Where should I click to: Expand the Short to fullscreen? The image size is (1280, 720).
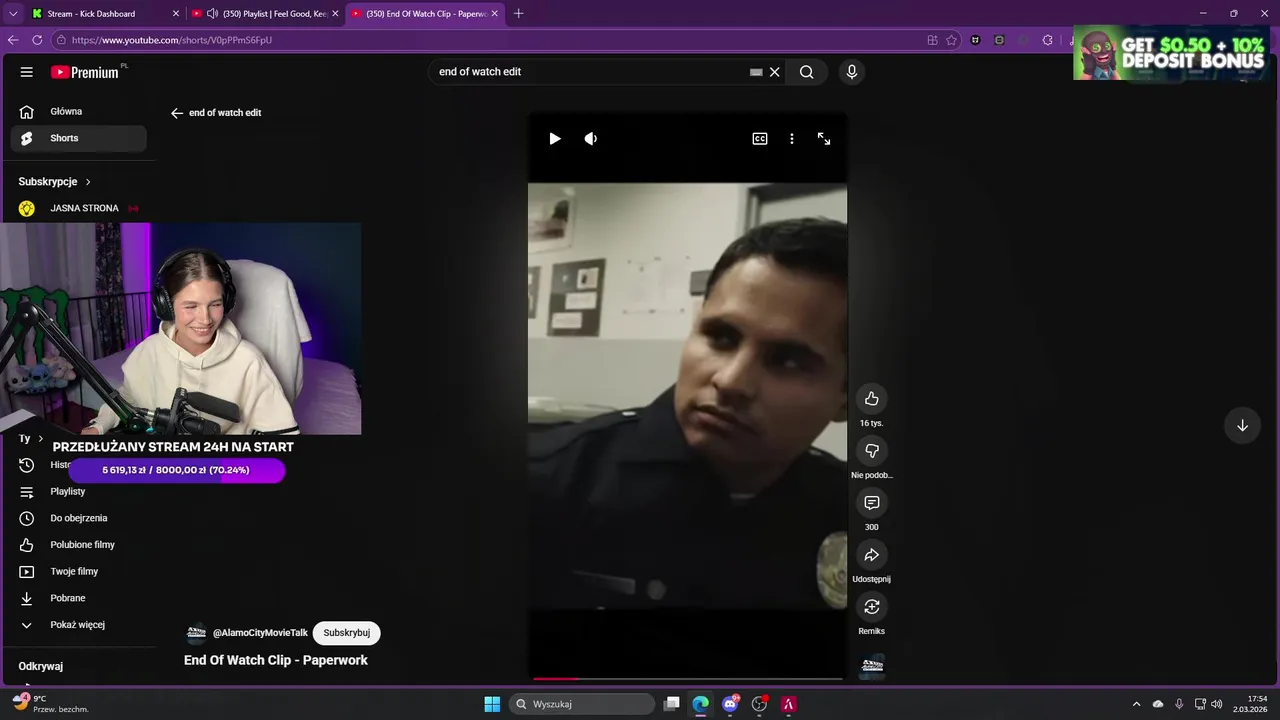tap(824, 139)
